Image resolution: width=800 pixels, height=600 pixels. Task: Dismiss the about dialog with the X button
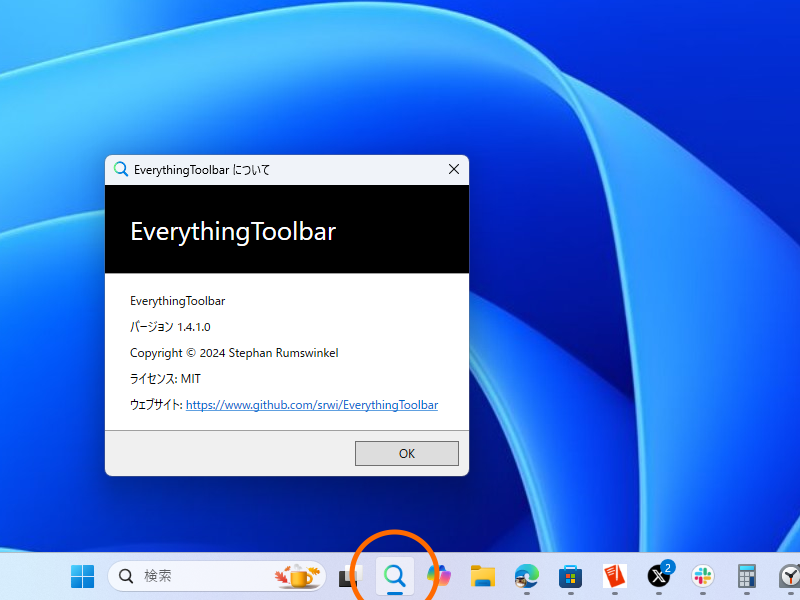click(x=453, y=169)
